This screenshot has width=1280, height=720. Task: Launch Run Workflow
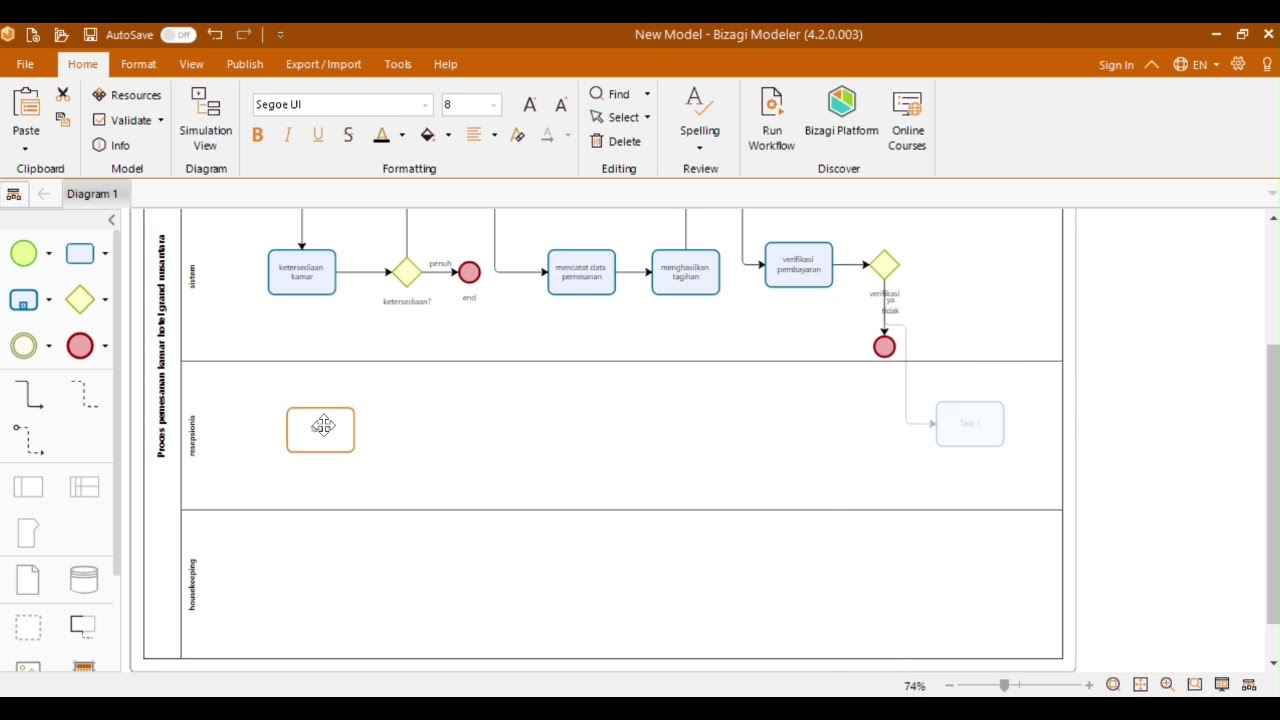772,119
